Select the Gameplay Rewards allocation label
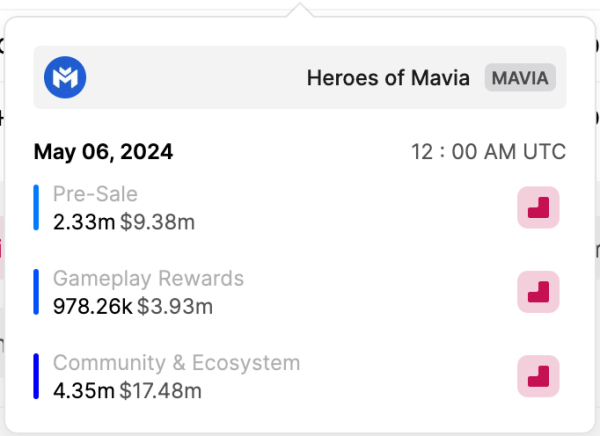 [148, 278]
